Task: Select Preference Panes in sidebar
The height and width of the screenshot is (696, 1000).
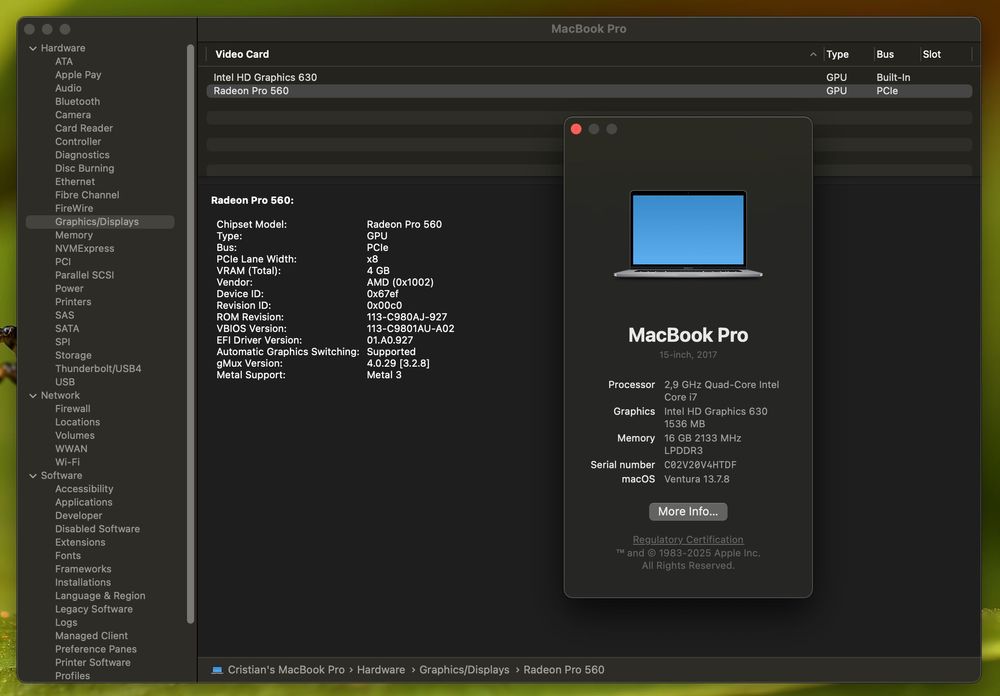Action: point(96,651)
